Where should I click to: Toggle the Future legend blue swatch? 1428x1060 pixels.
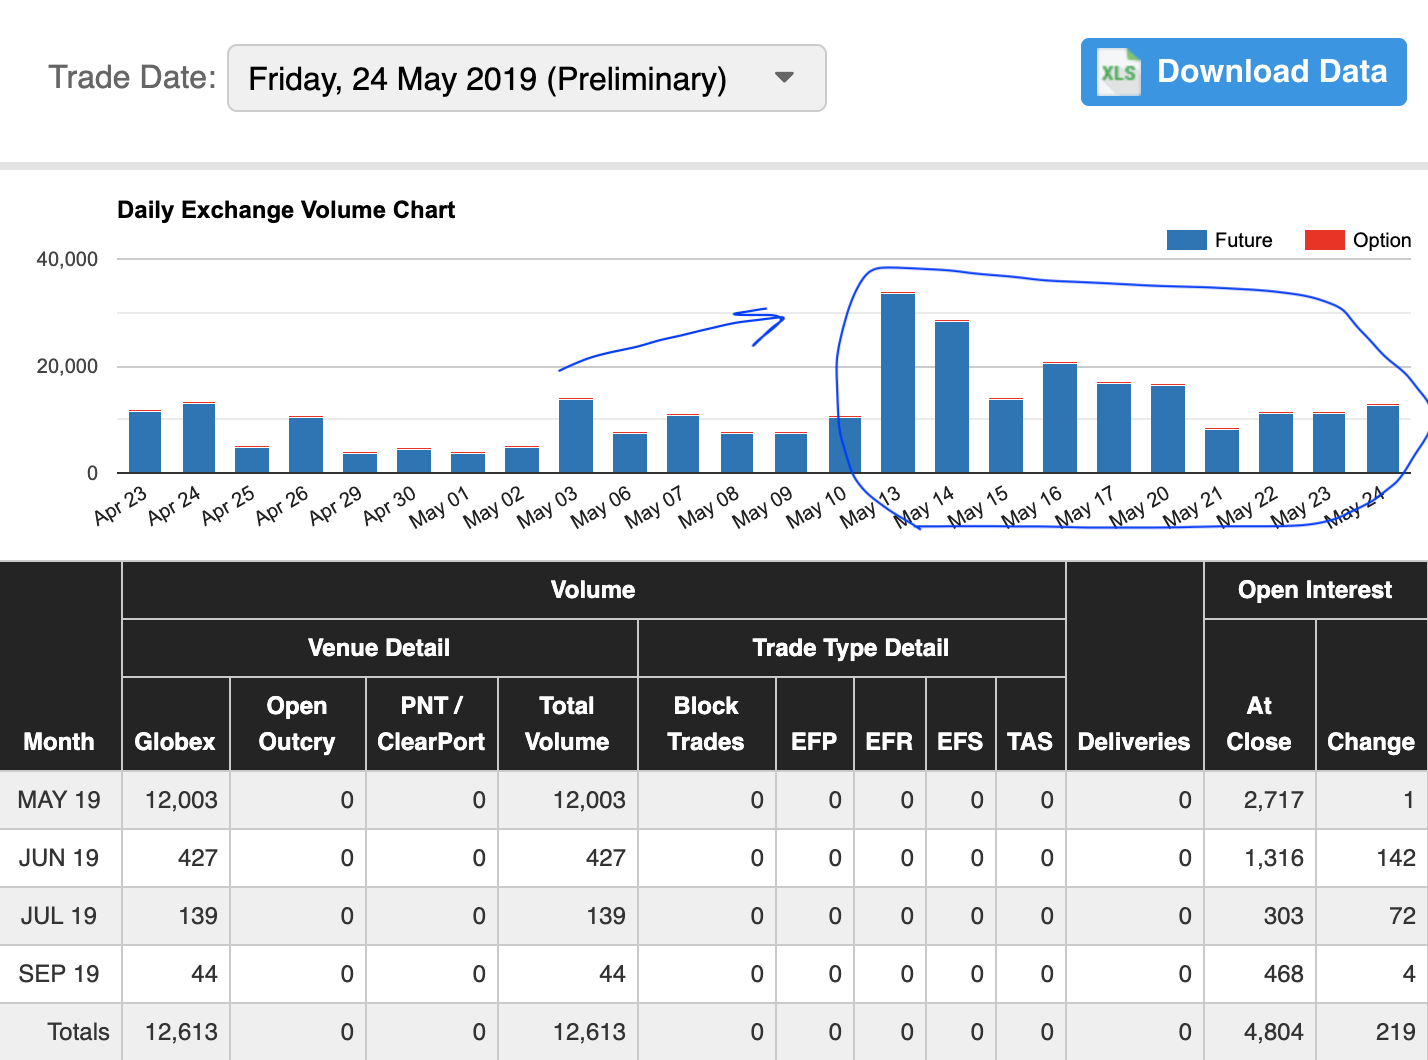click(1186, 240)
